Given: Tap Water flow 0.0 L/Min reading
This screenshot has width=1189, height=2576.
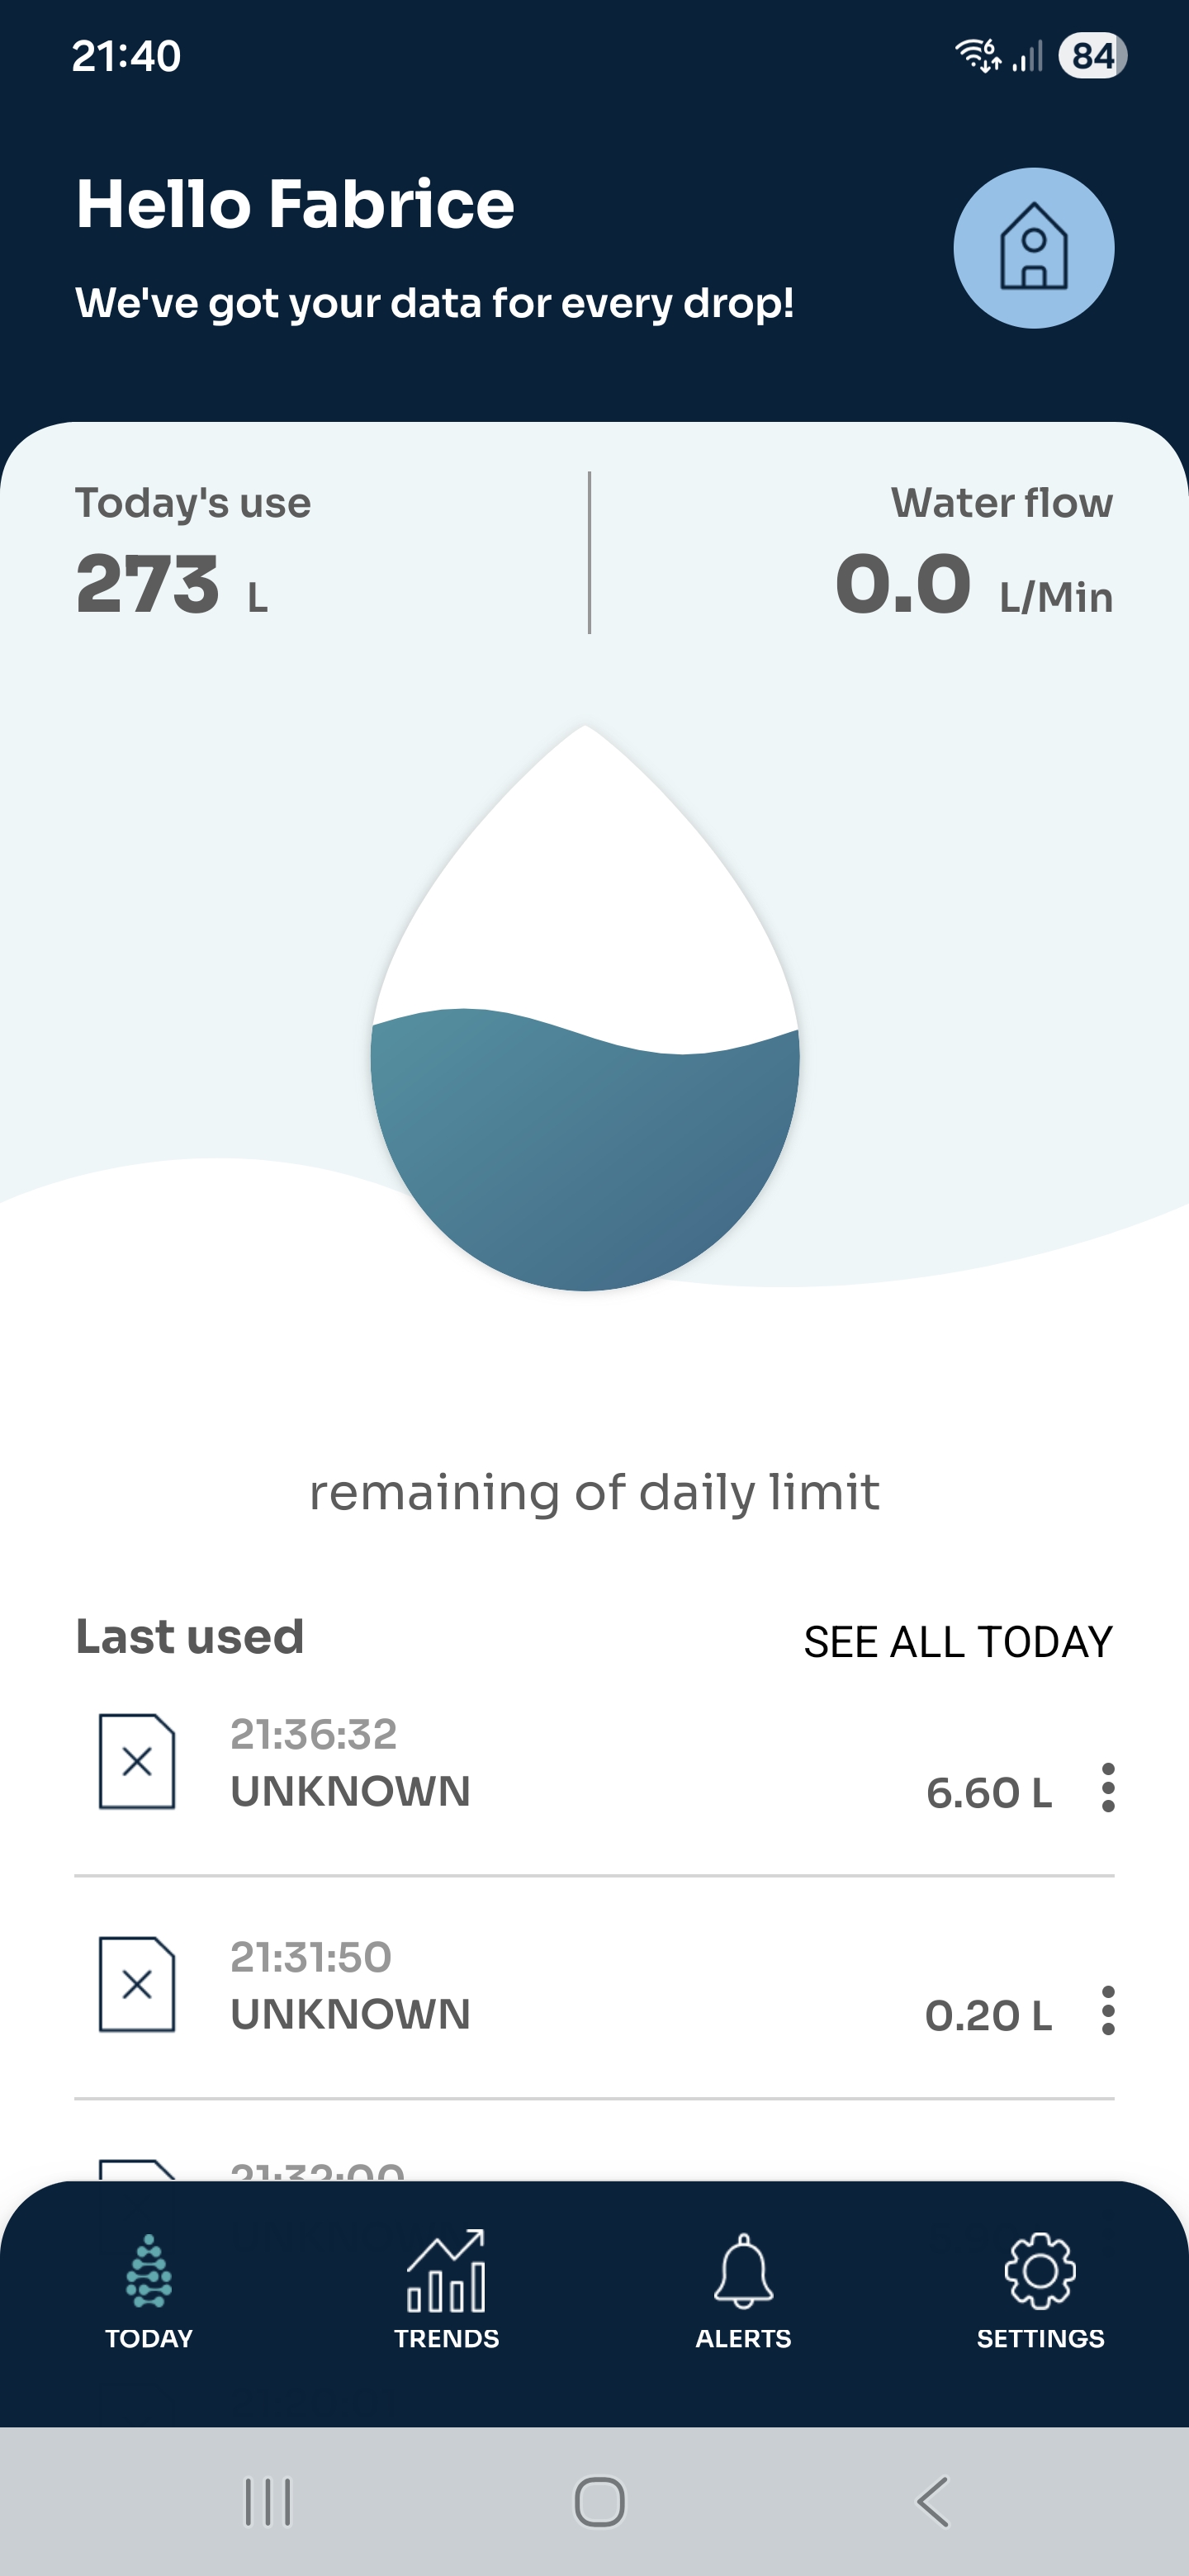Looking at the screenshot, I should coord(973,556).
